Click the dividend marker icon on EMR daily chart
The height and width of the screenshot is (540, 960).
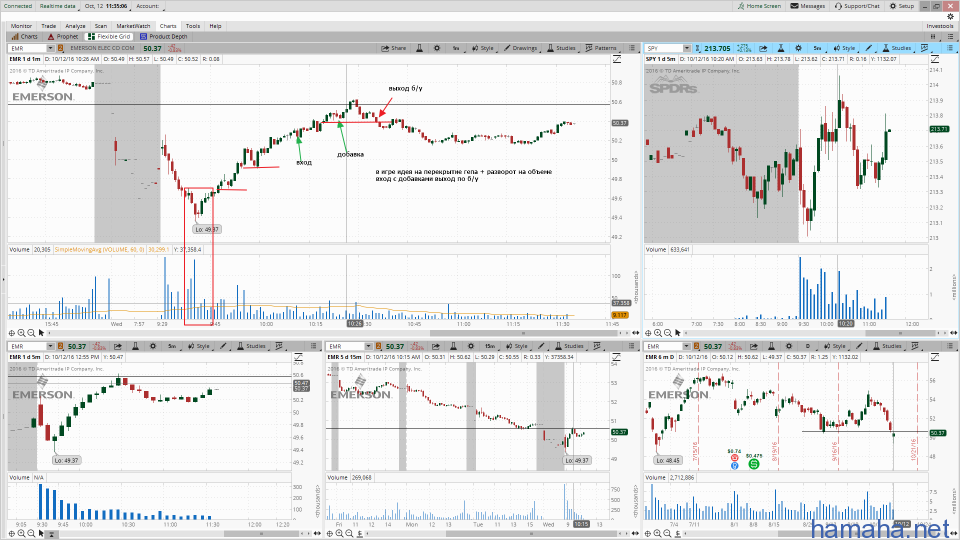coord(754,464)
